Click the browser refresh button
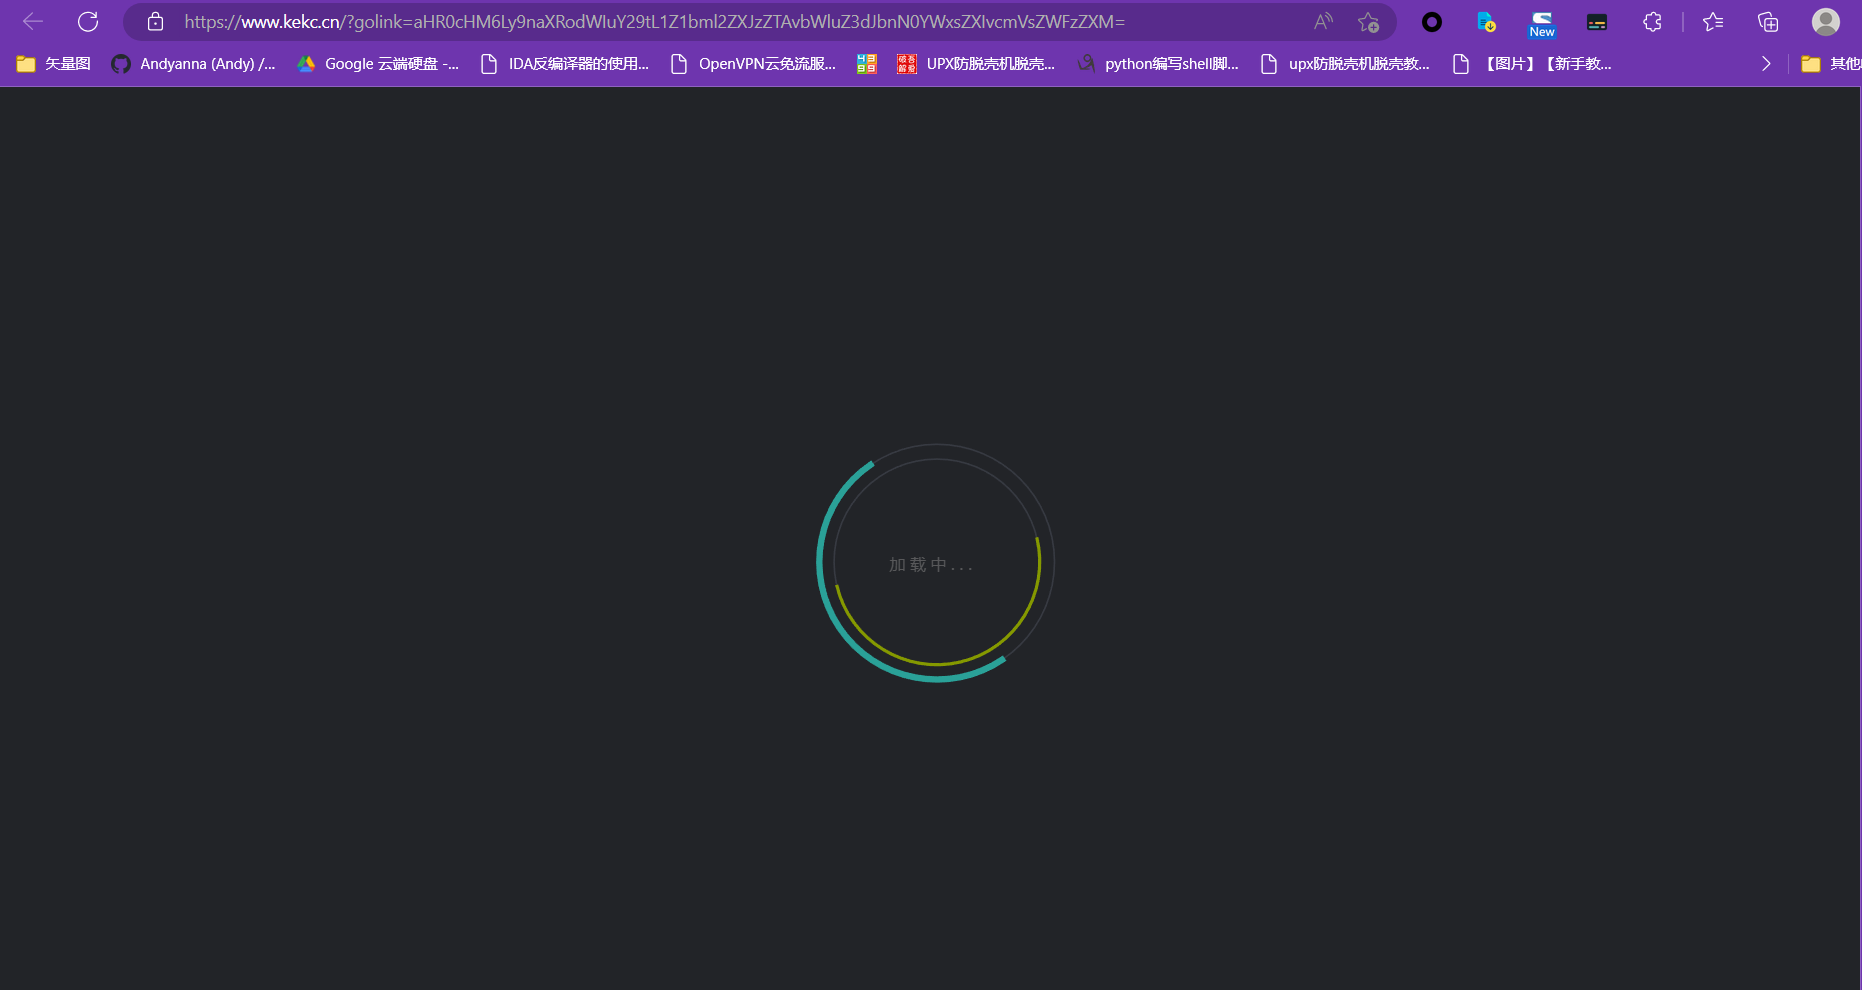 (88, 22)
